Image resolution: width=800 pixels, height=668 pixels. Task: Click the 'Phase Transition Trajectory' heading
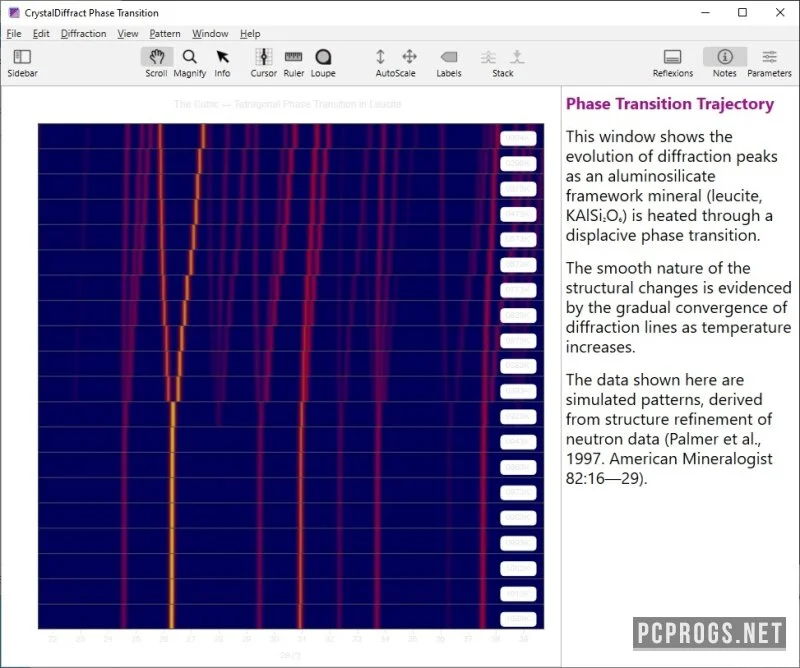[x=669, y=104]
